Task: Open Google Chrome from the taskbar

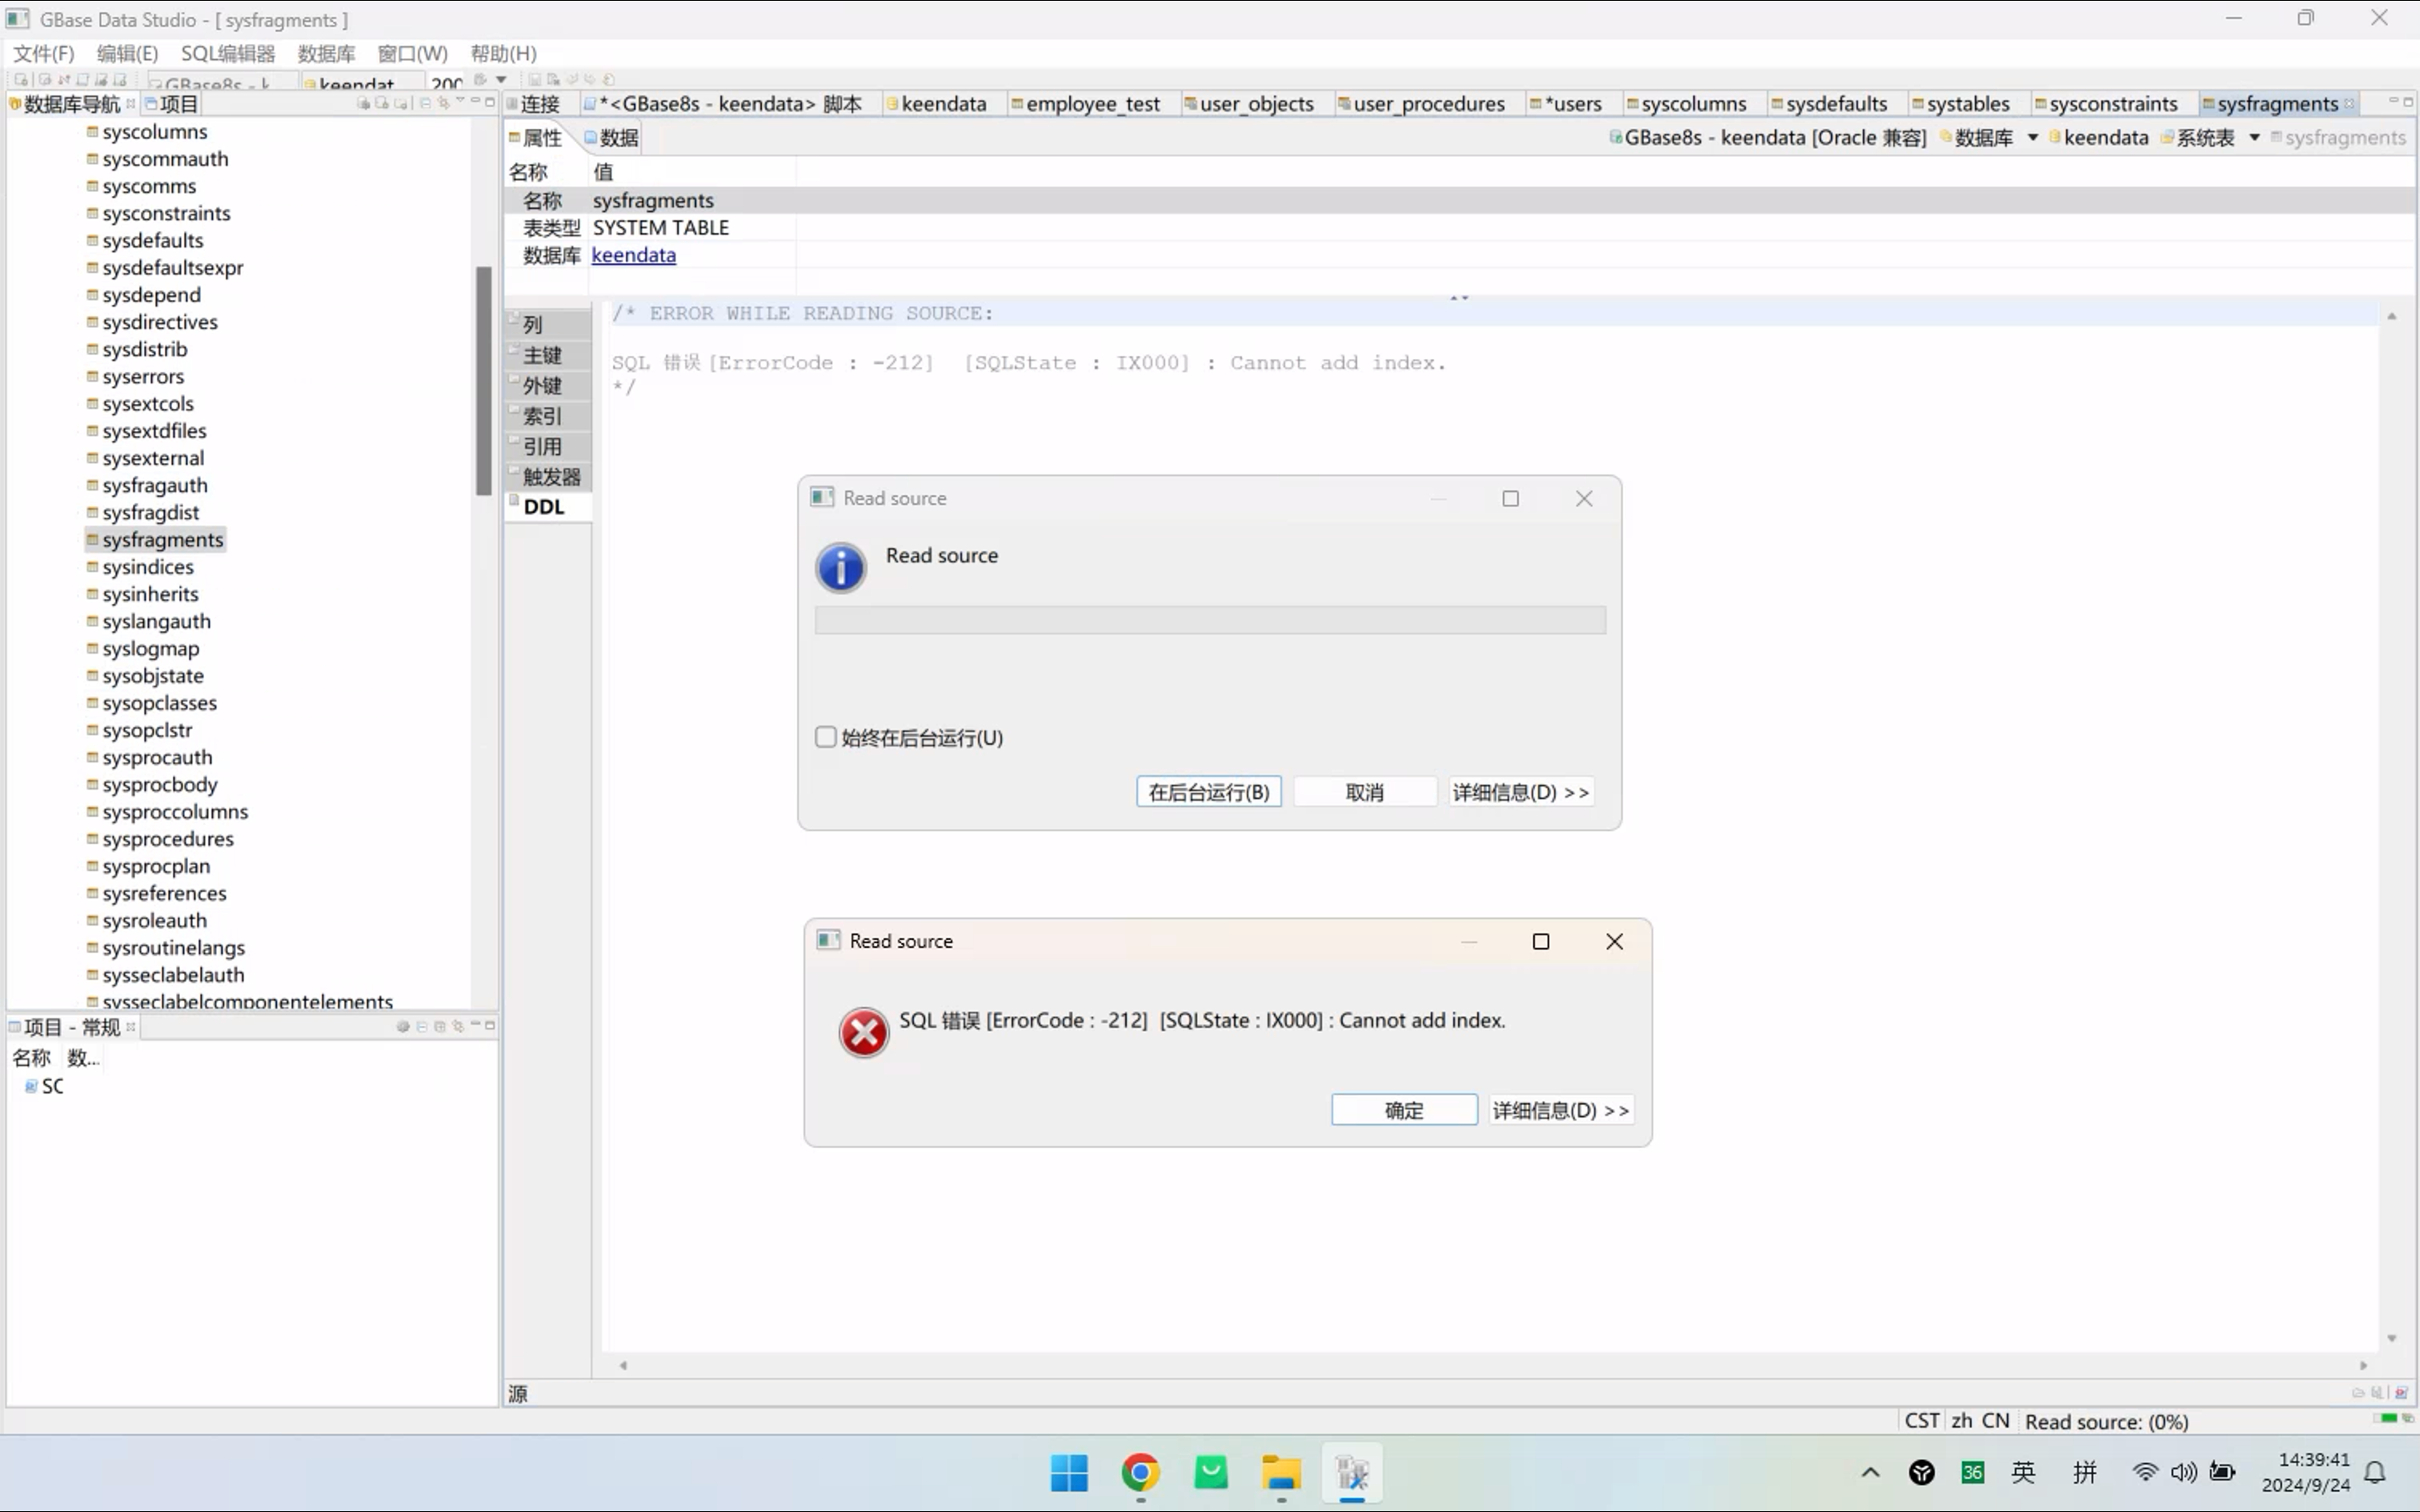Action: click(x=1140, y=1472)
